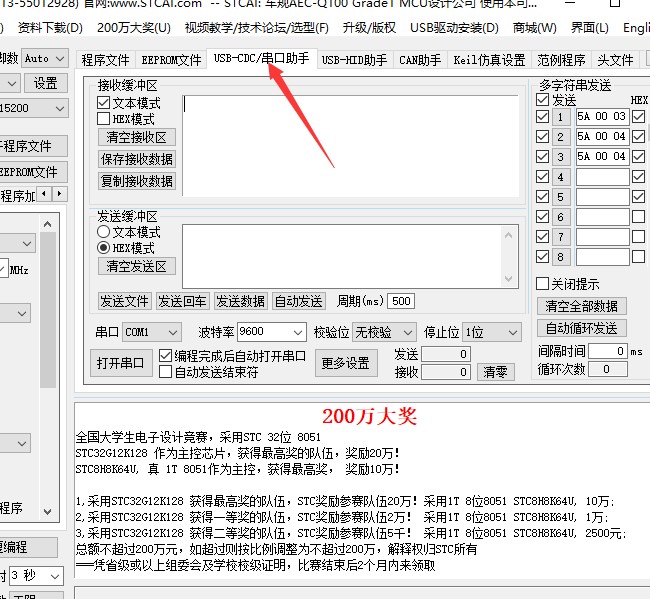
Task: Switch to the EEPROM文件 tab
Action: tap(171, 60)
